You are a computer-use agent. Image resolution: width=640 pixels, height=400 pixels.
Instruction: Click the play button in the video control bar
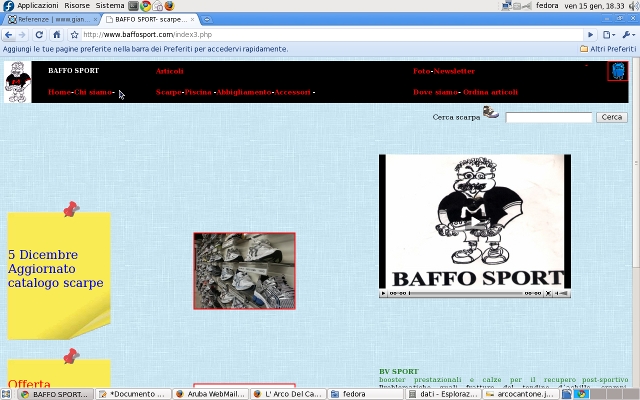click(383, 293)
